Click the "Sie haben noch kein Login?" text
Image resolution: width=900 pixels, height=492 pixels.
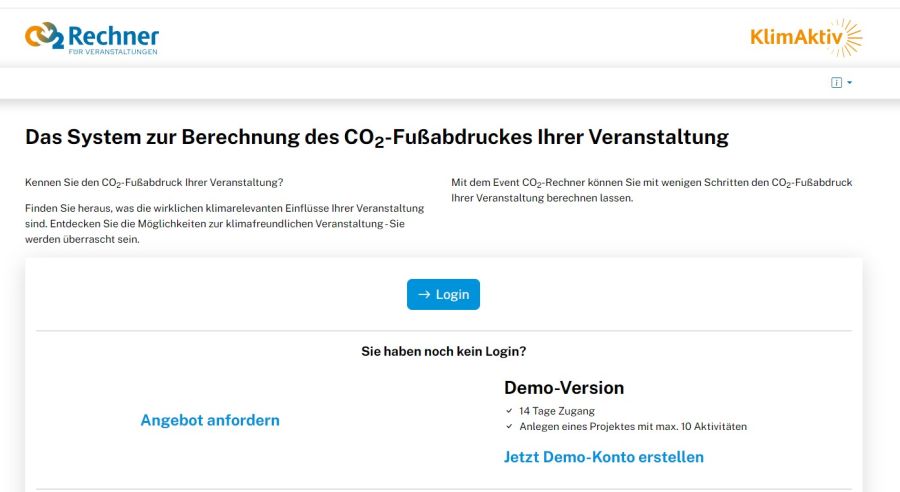point(444,352)
